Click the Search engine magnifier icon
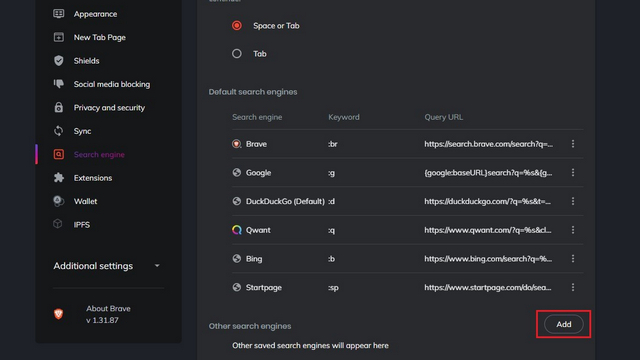The height and width of the screenshot is (360, 640). pyautogui.click(x=58, y=154)
